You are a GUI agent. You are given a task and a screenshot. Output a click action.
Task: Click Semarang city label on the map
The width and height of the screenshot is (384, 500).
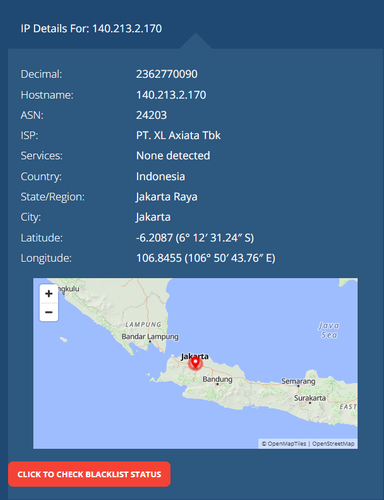click(298, 381)
